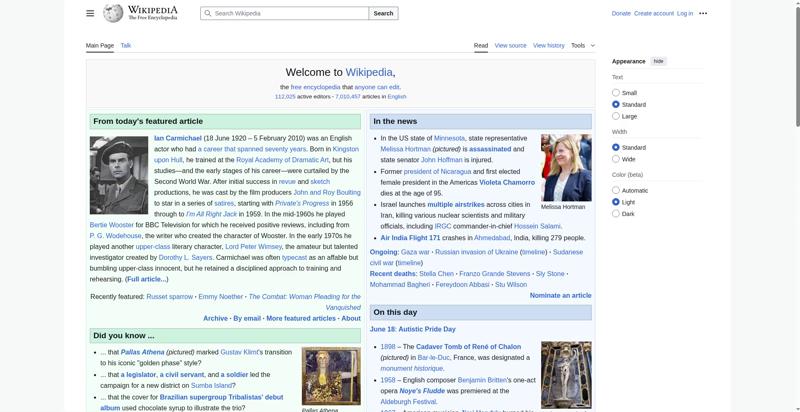
Task: Click the Nominate an article link
Action: coord(561,296)
